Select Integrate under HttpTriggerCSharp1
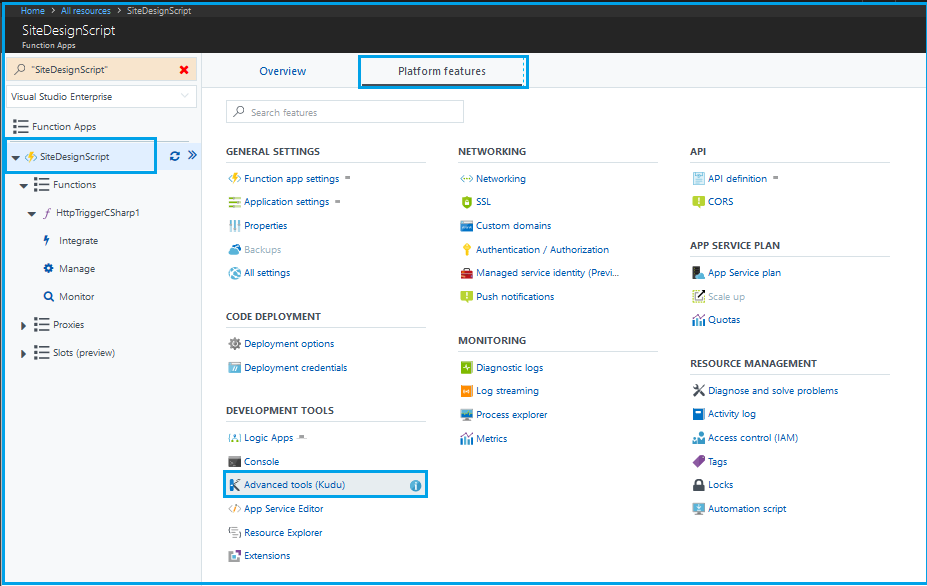Image resolution: width=927 pixels, height=586 pixels. (x=79, y=241)
